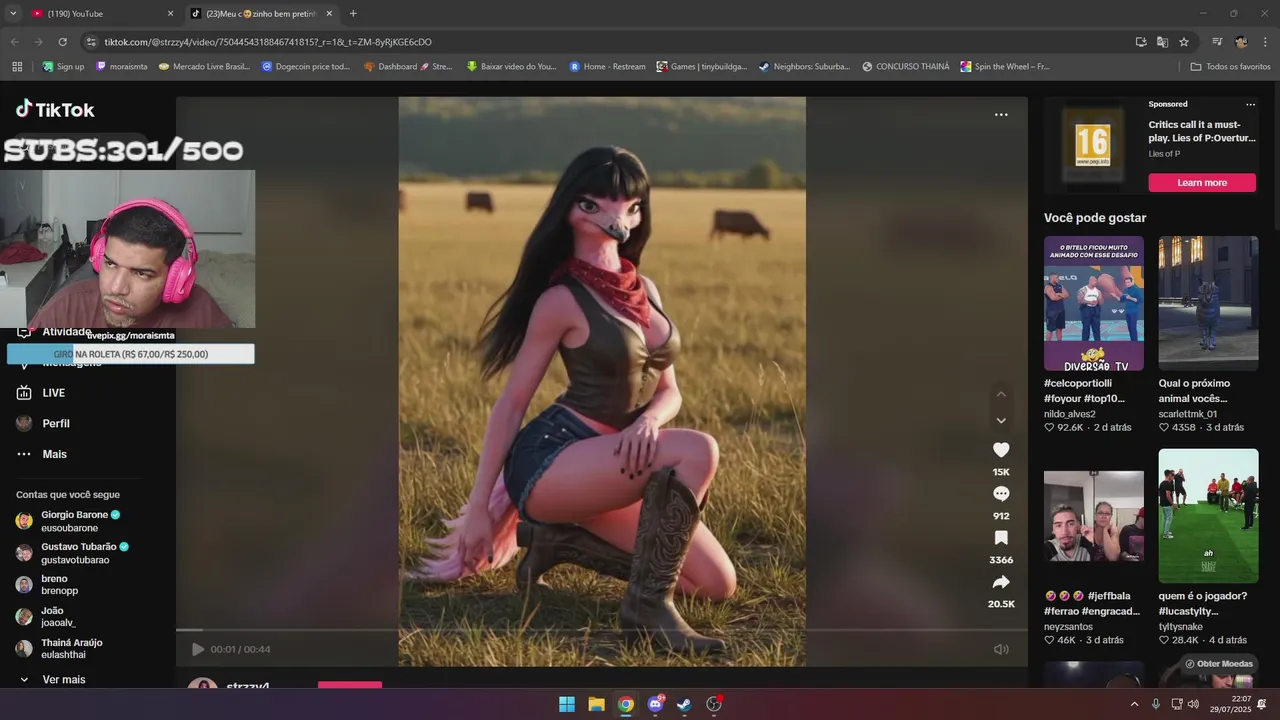Open Todos os favoritos folder

(1230, 66)
